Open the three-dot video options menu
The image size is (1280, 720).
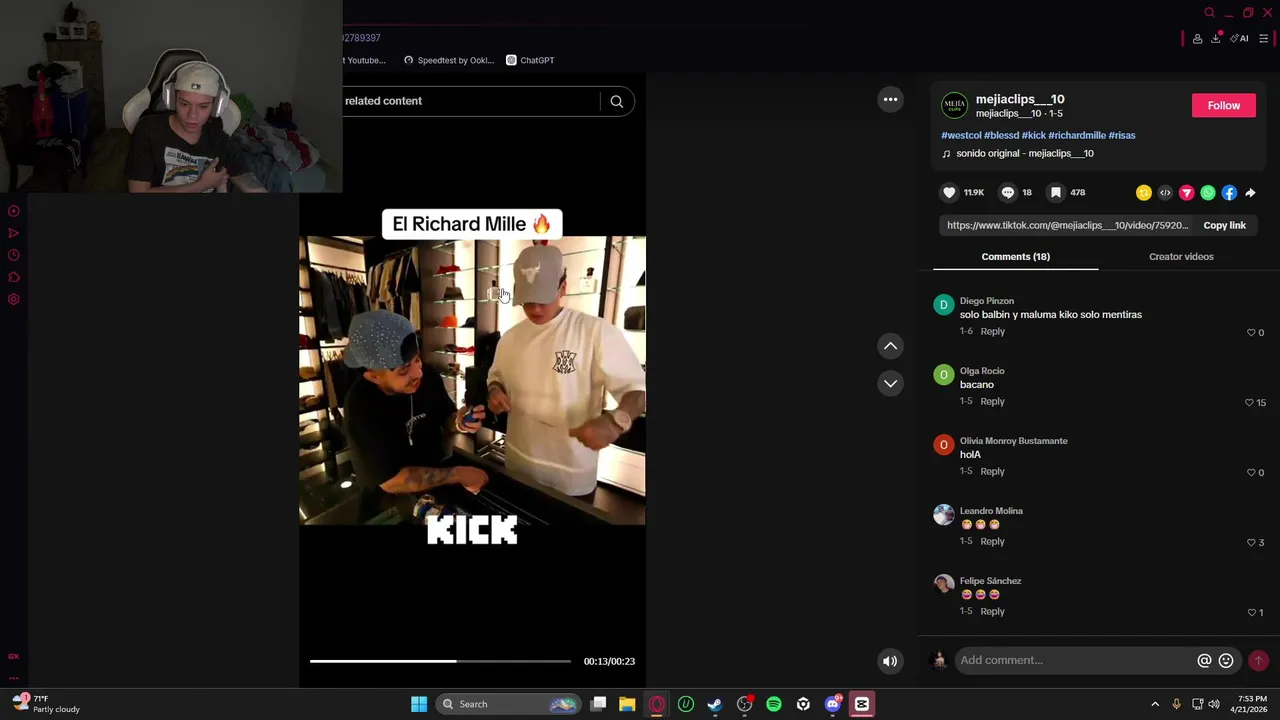coord(890,99)
